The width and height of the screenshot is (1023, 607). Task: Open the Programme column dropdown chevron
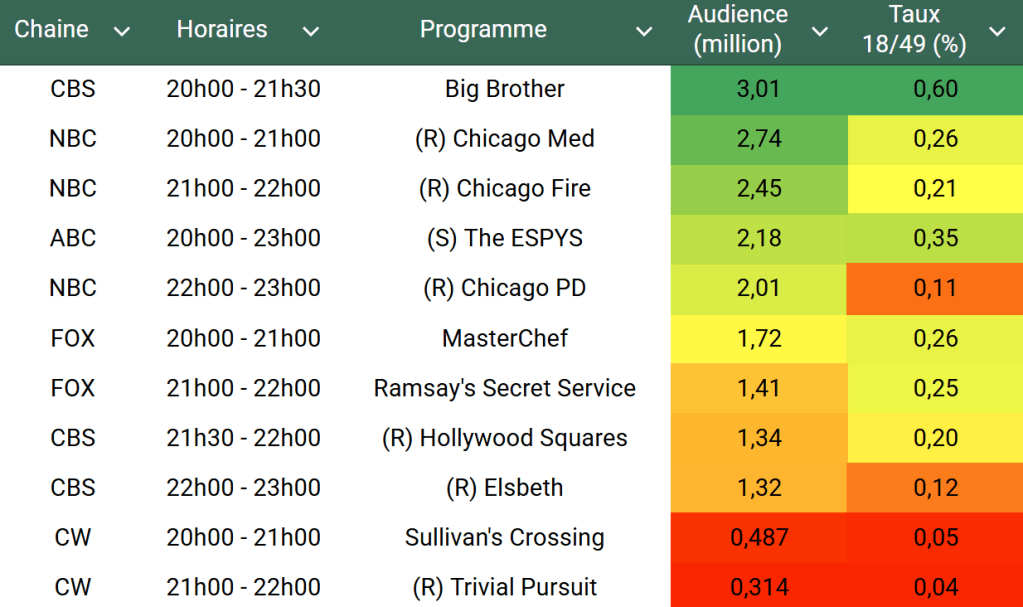click(x=644, y=32)
